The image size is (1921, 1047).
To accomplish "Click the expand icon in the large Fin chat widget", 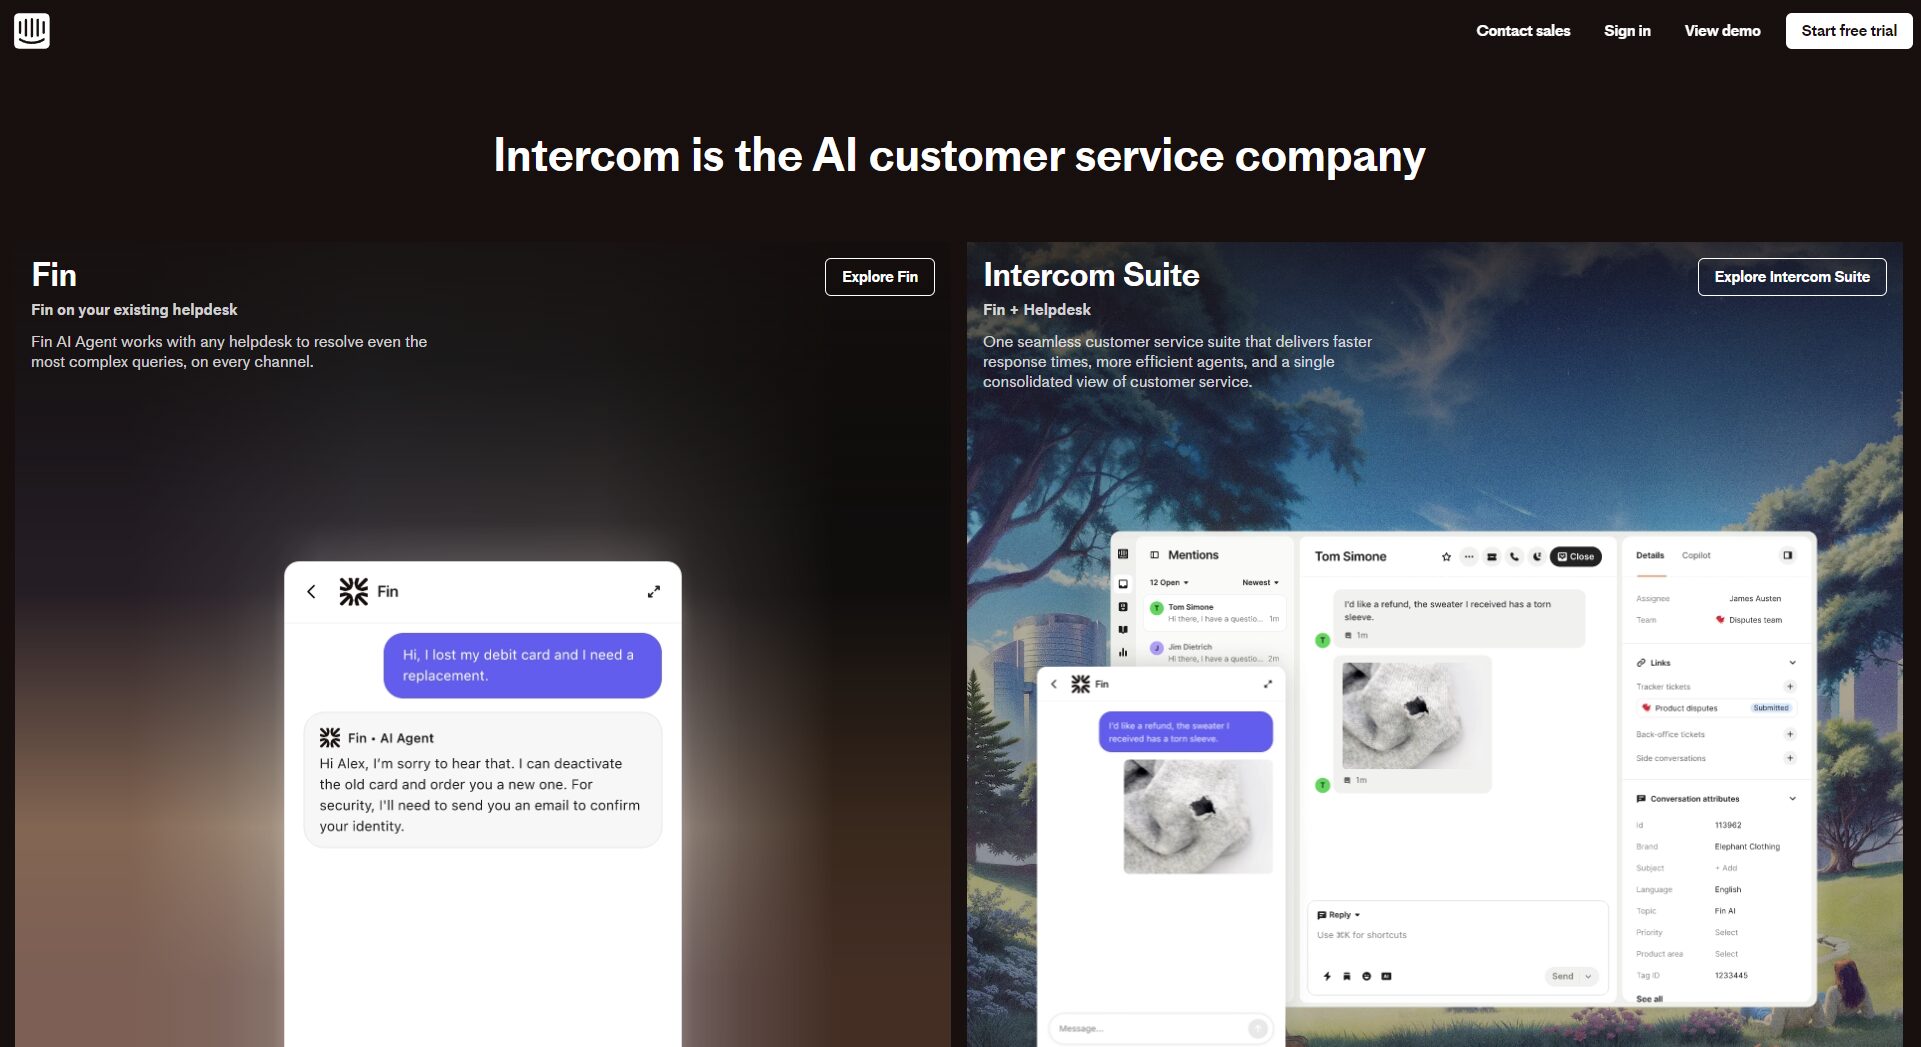I will click(x=654, y=592).
